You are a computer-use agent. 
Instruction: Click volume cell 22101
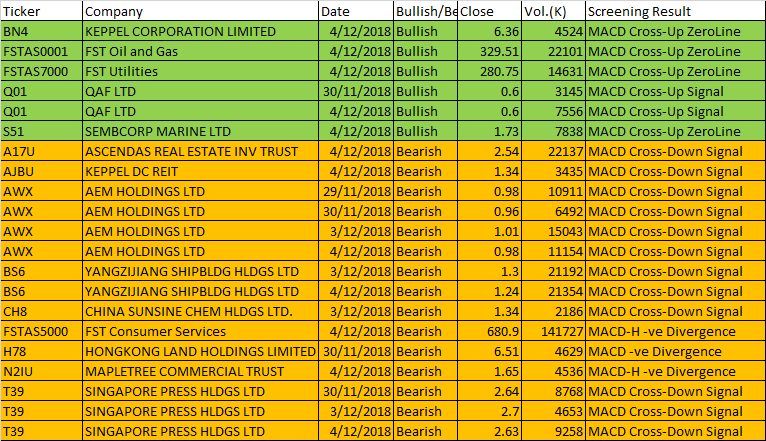pyautogui.click(x=553, y=51)
